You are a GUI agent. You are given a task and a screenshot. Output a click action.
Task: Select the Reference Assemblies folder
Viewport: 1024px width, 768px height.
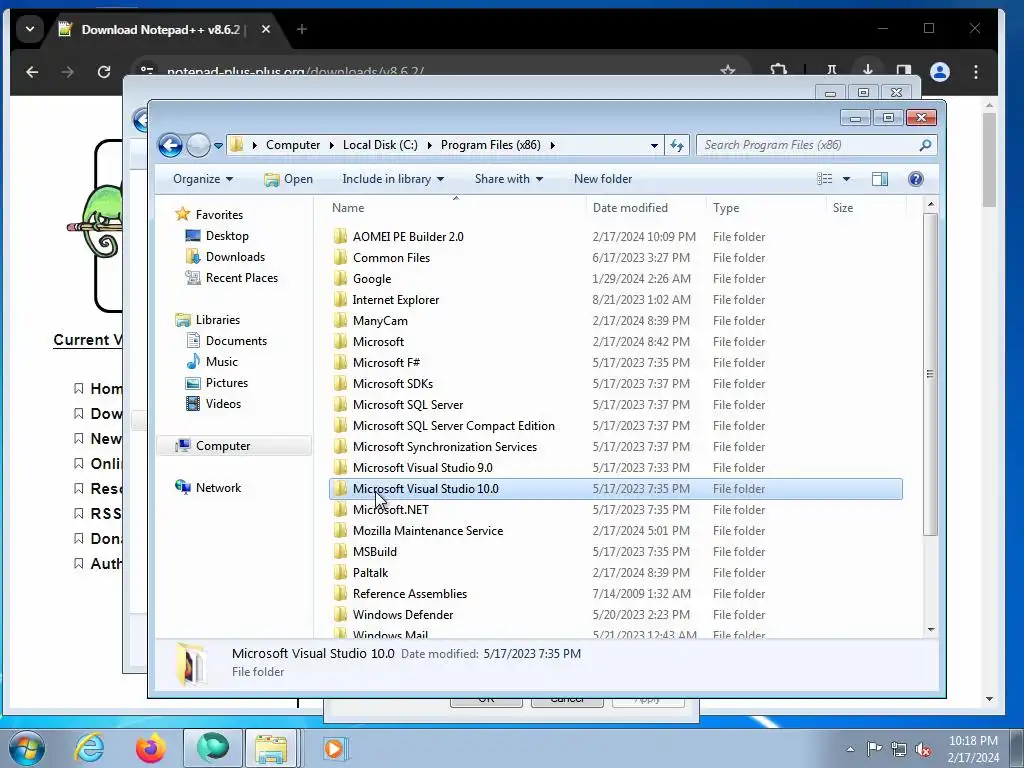[x=616, y=594]
